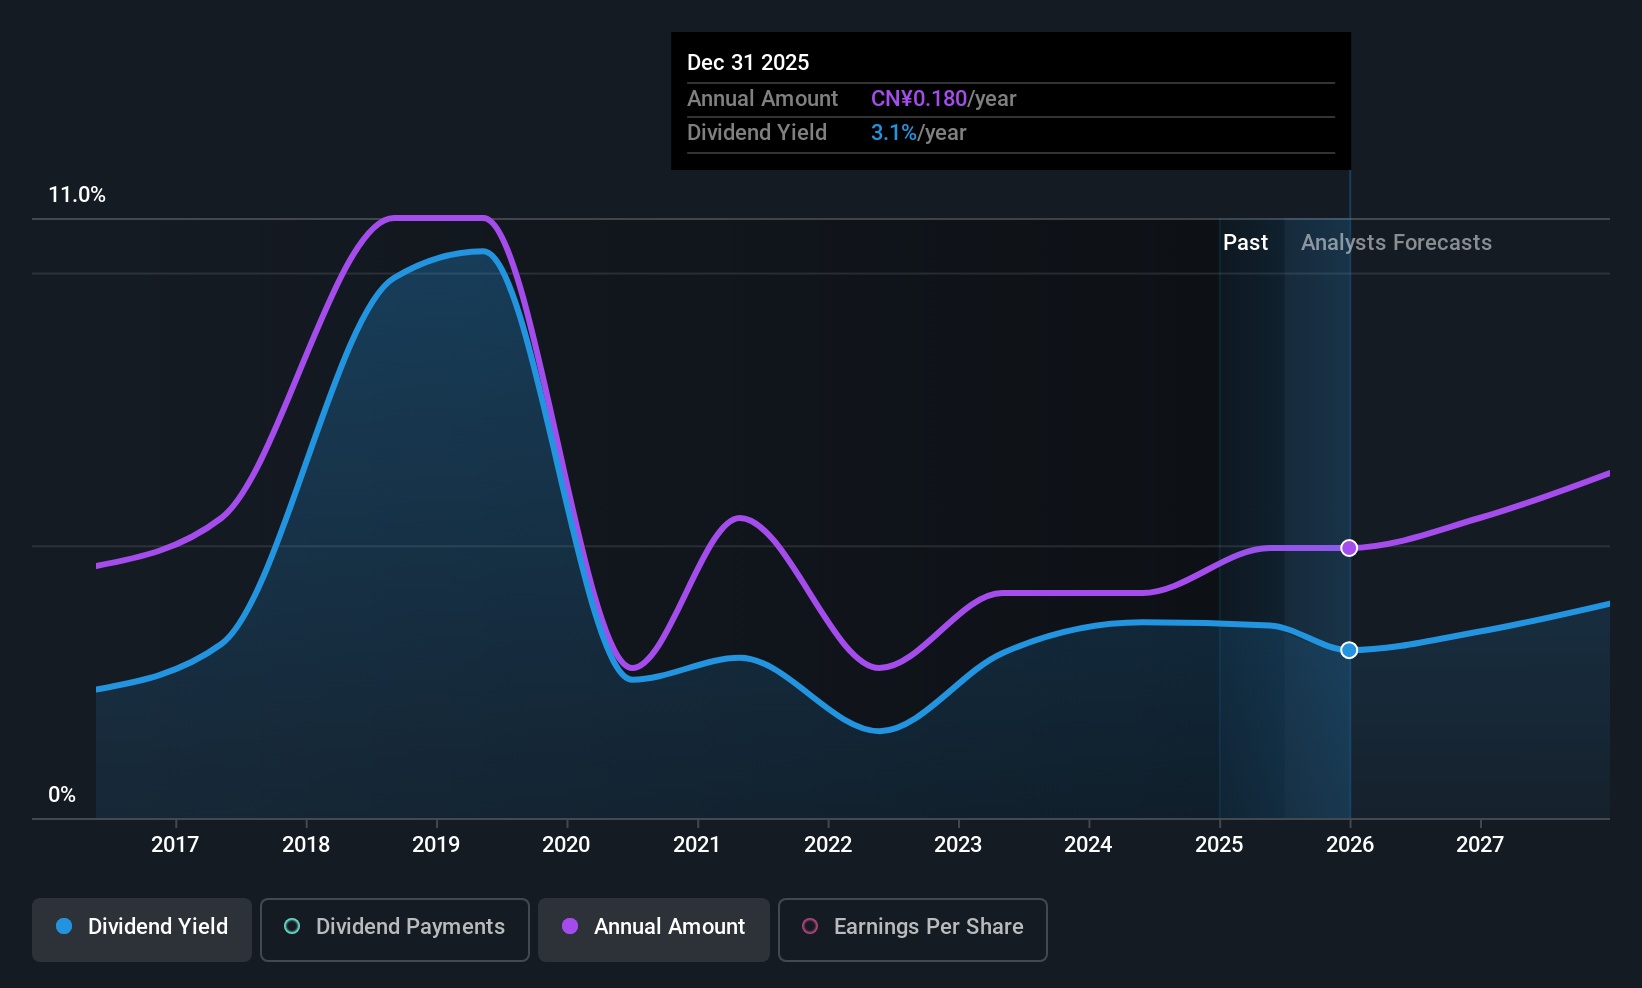The image size is (1642, 988).
Task: Click the tooltip Dividend Yield row label
Action: point(757,133)
